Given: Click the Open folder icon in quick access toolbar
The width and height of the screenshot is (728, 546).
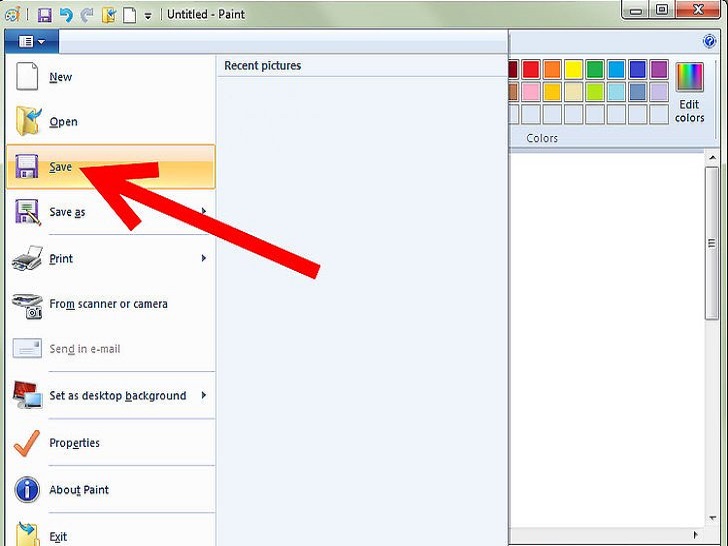Looking at the screenshot, I should tap(109, 15).
